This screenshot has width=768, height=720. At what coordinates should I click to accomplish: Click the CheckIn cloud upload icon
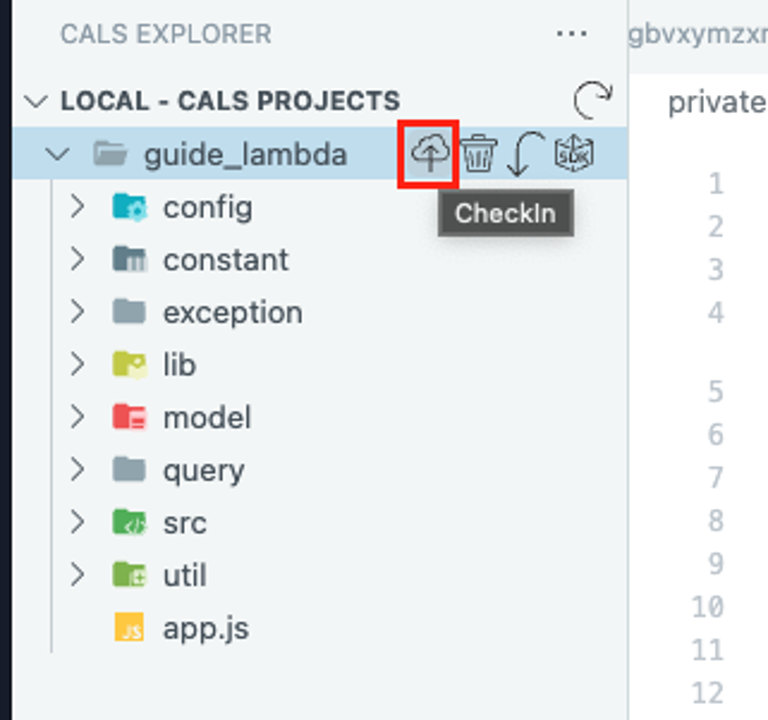pos(430,154)
